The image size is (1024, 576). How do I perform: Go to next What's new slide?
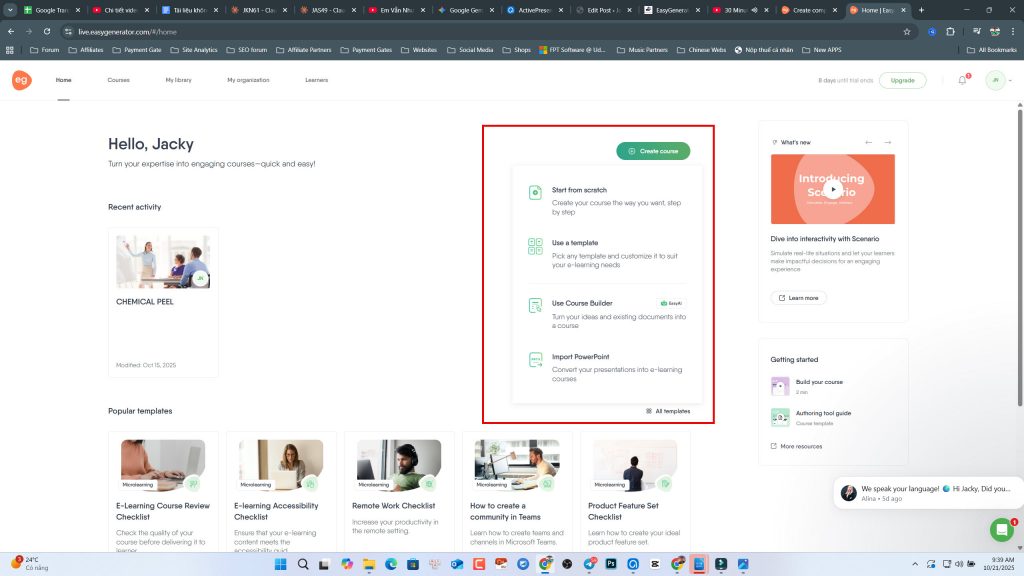(x=887, y=142)
